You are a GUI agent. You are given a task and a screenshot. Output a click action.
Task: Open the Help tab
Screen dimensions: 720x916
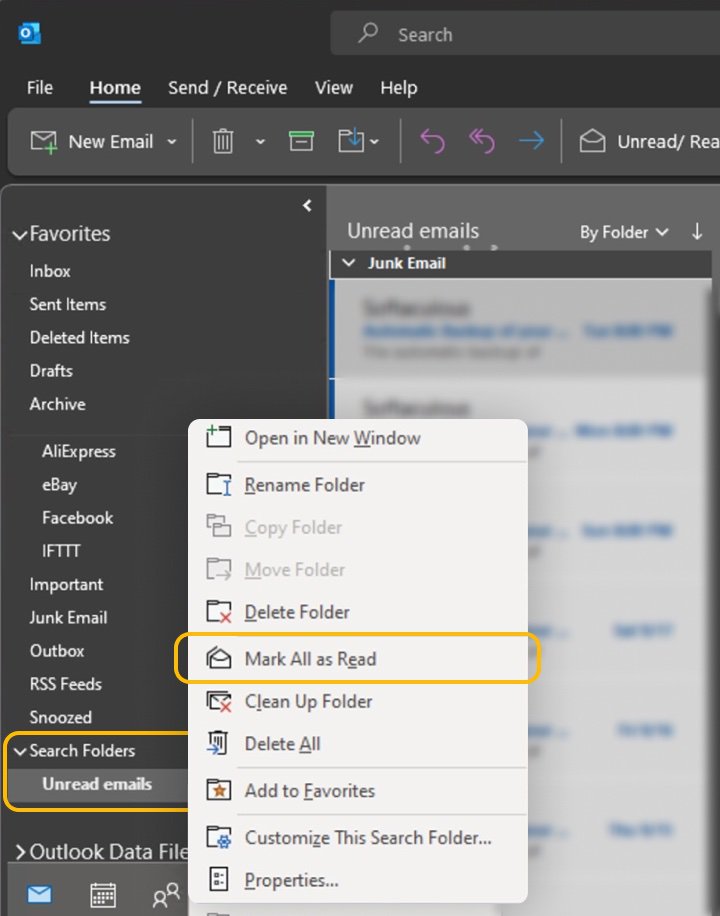tap(399, 88)
